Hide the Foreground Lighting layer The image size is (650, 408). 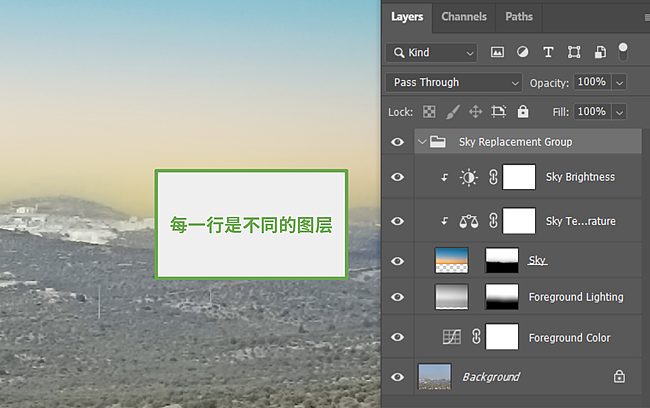398,297
